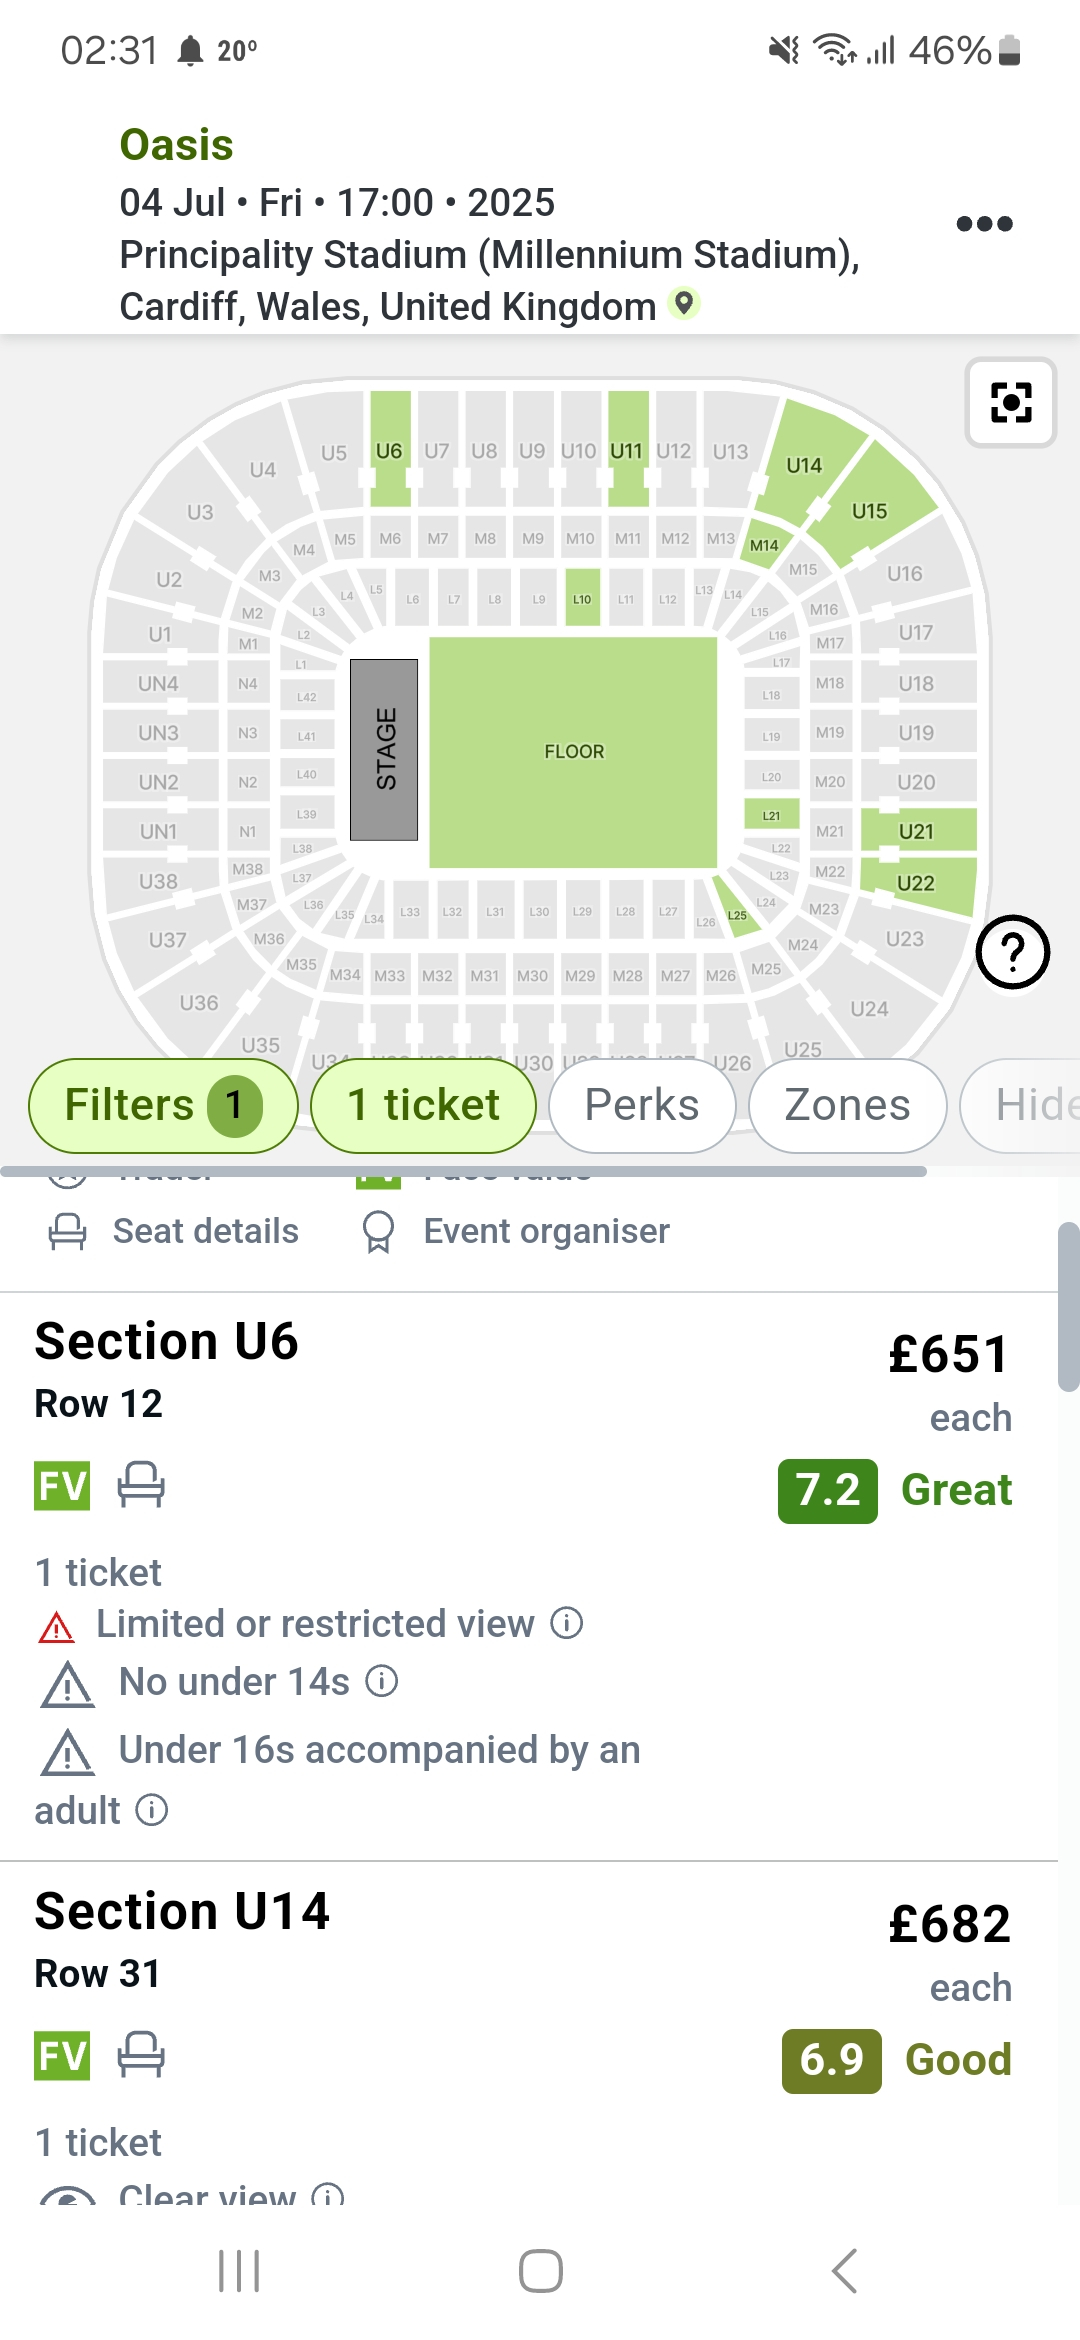The height and width of the screenshot is (2340, 1080).
Task: Tap info icon next to No under 14s
Action: pyautogui.click(x=382, y=1681)
